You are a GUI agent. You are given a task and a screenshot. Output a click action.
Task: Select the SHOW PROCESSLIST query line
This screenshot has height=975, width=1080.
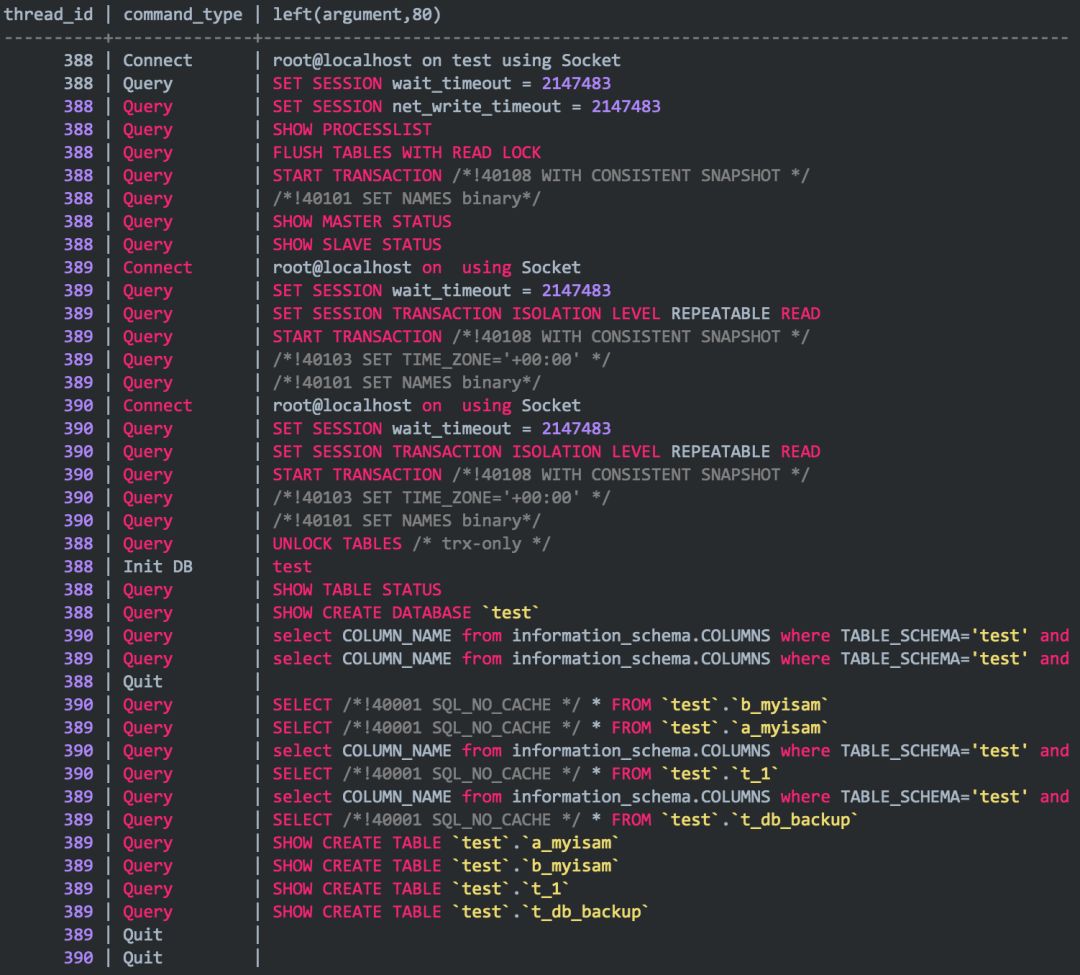pos(352,130)
